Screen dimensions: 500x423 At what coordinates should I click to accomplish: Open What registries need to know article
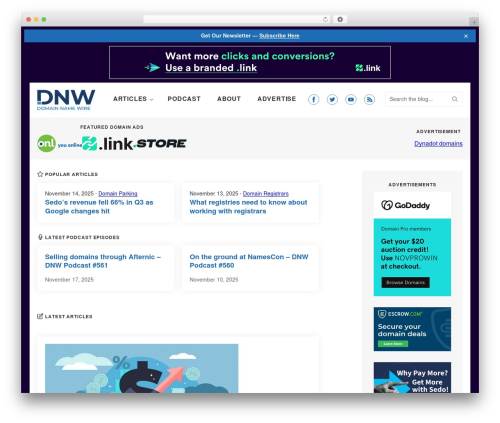coord(248,207)
